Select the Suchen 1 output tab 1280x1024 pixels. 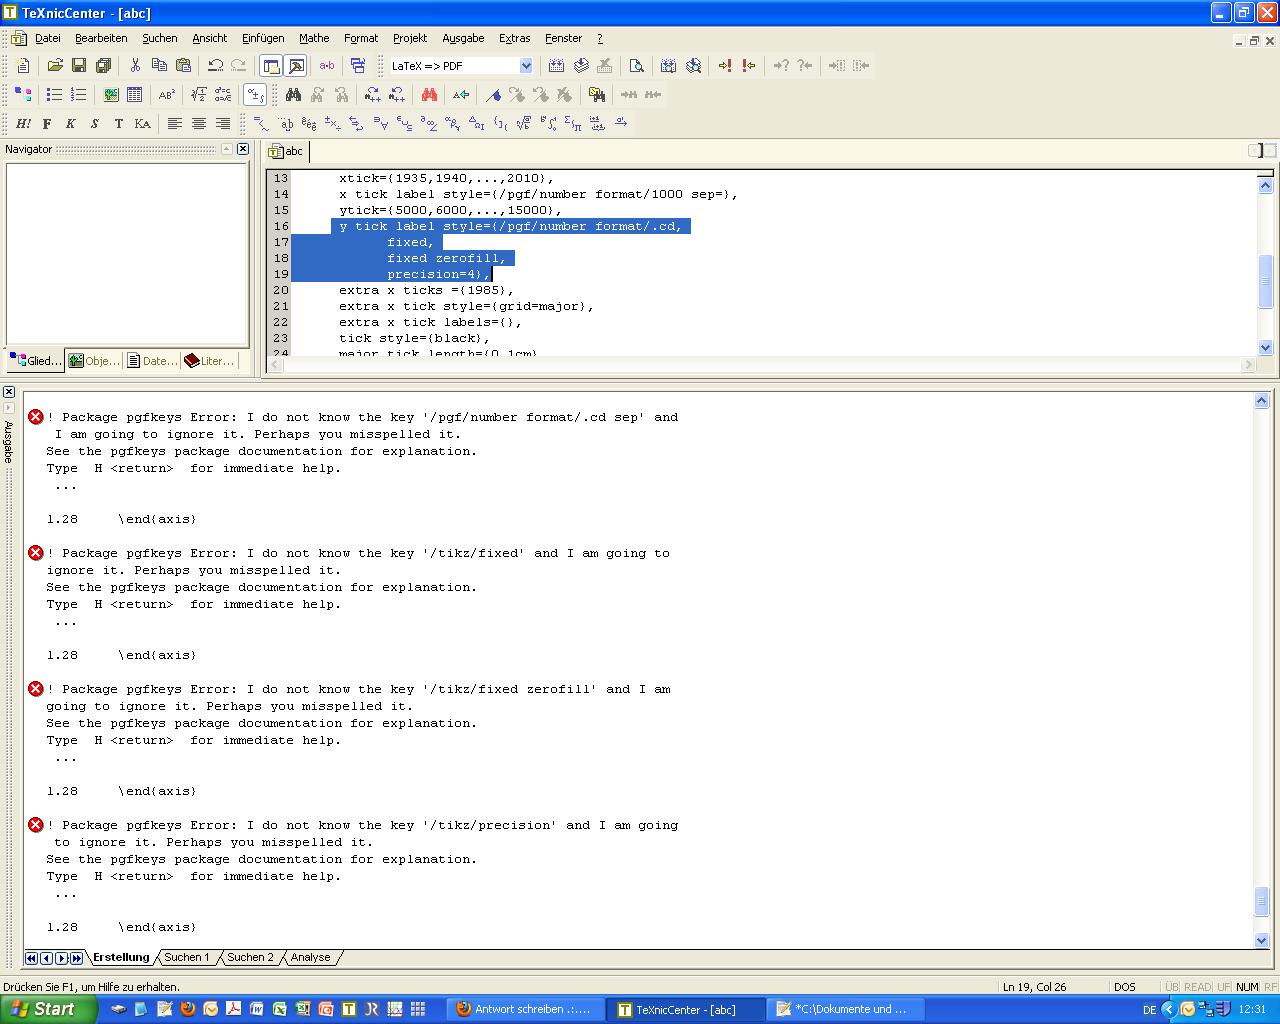point(187,957)
